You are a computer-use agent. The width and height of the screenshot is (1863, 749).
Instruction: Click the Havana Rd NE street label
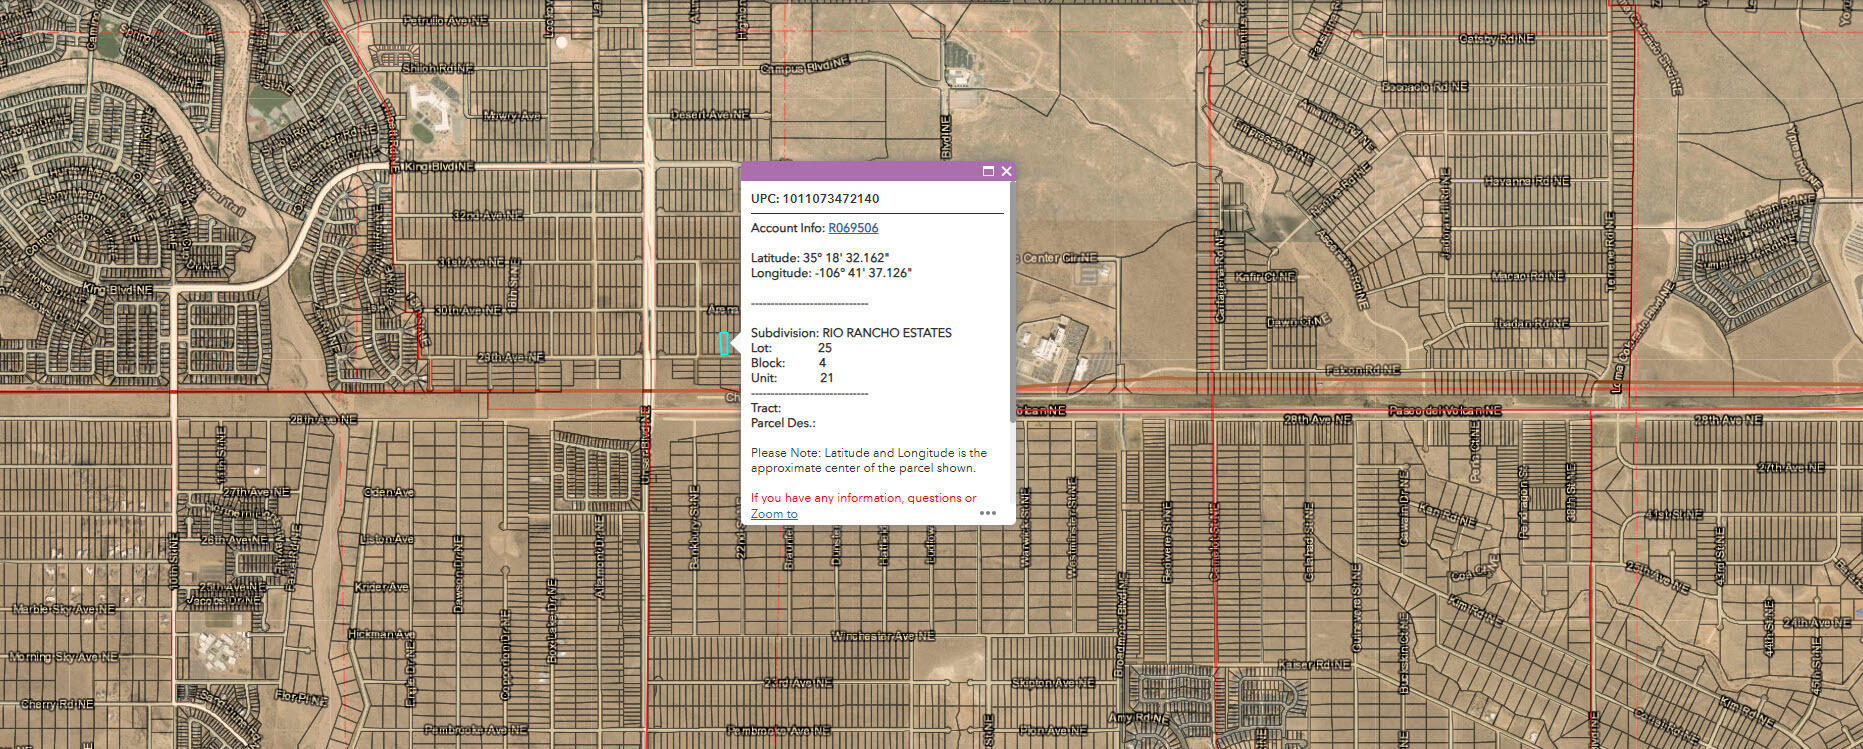[x=1526, y=181]
